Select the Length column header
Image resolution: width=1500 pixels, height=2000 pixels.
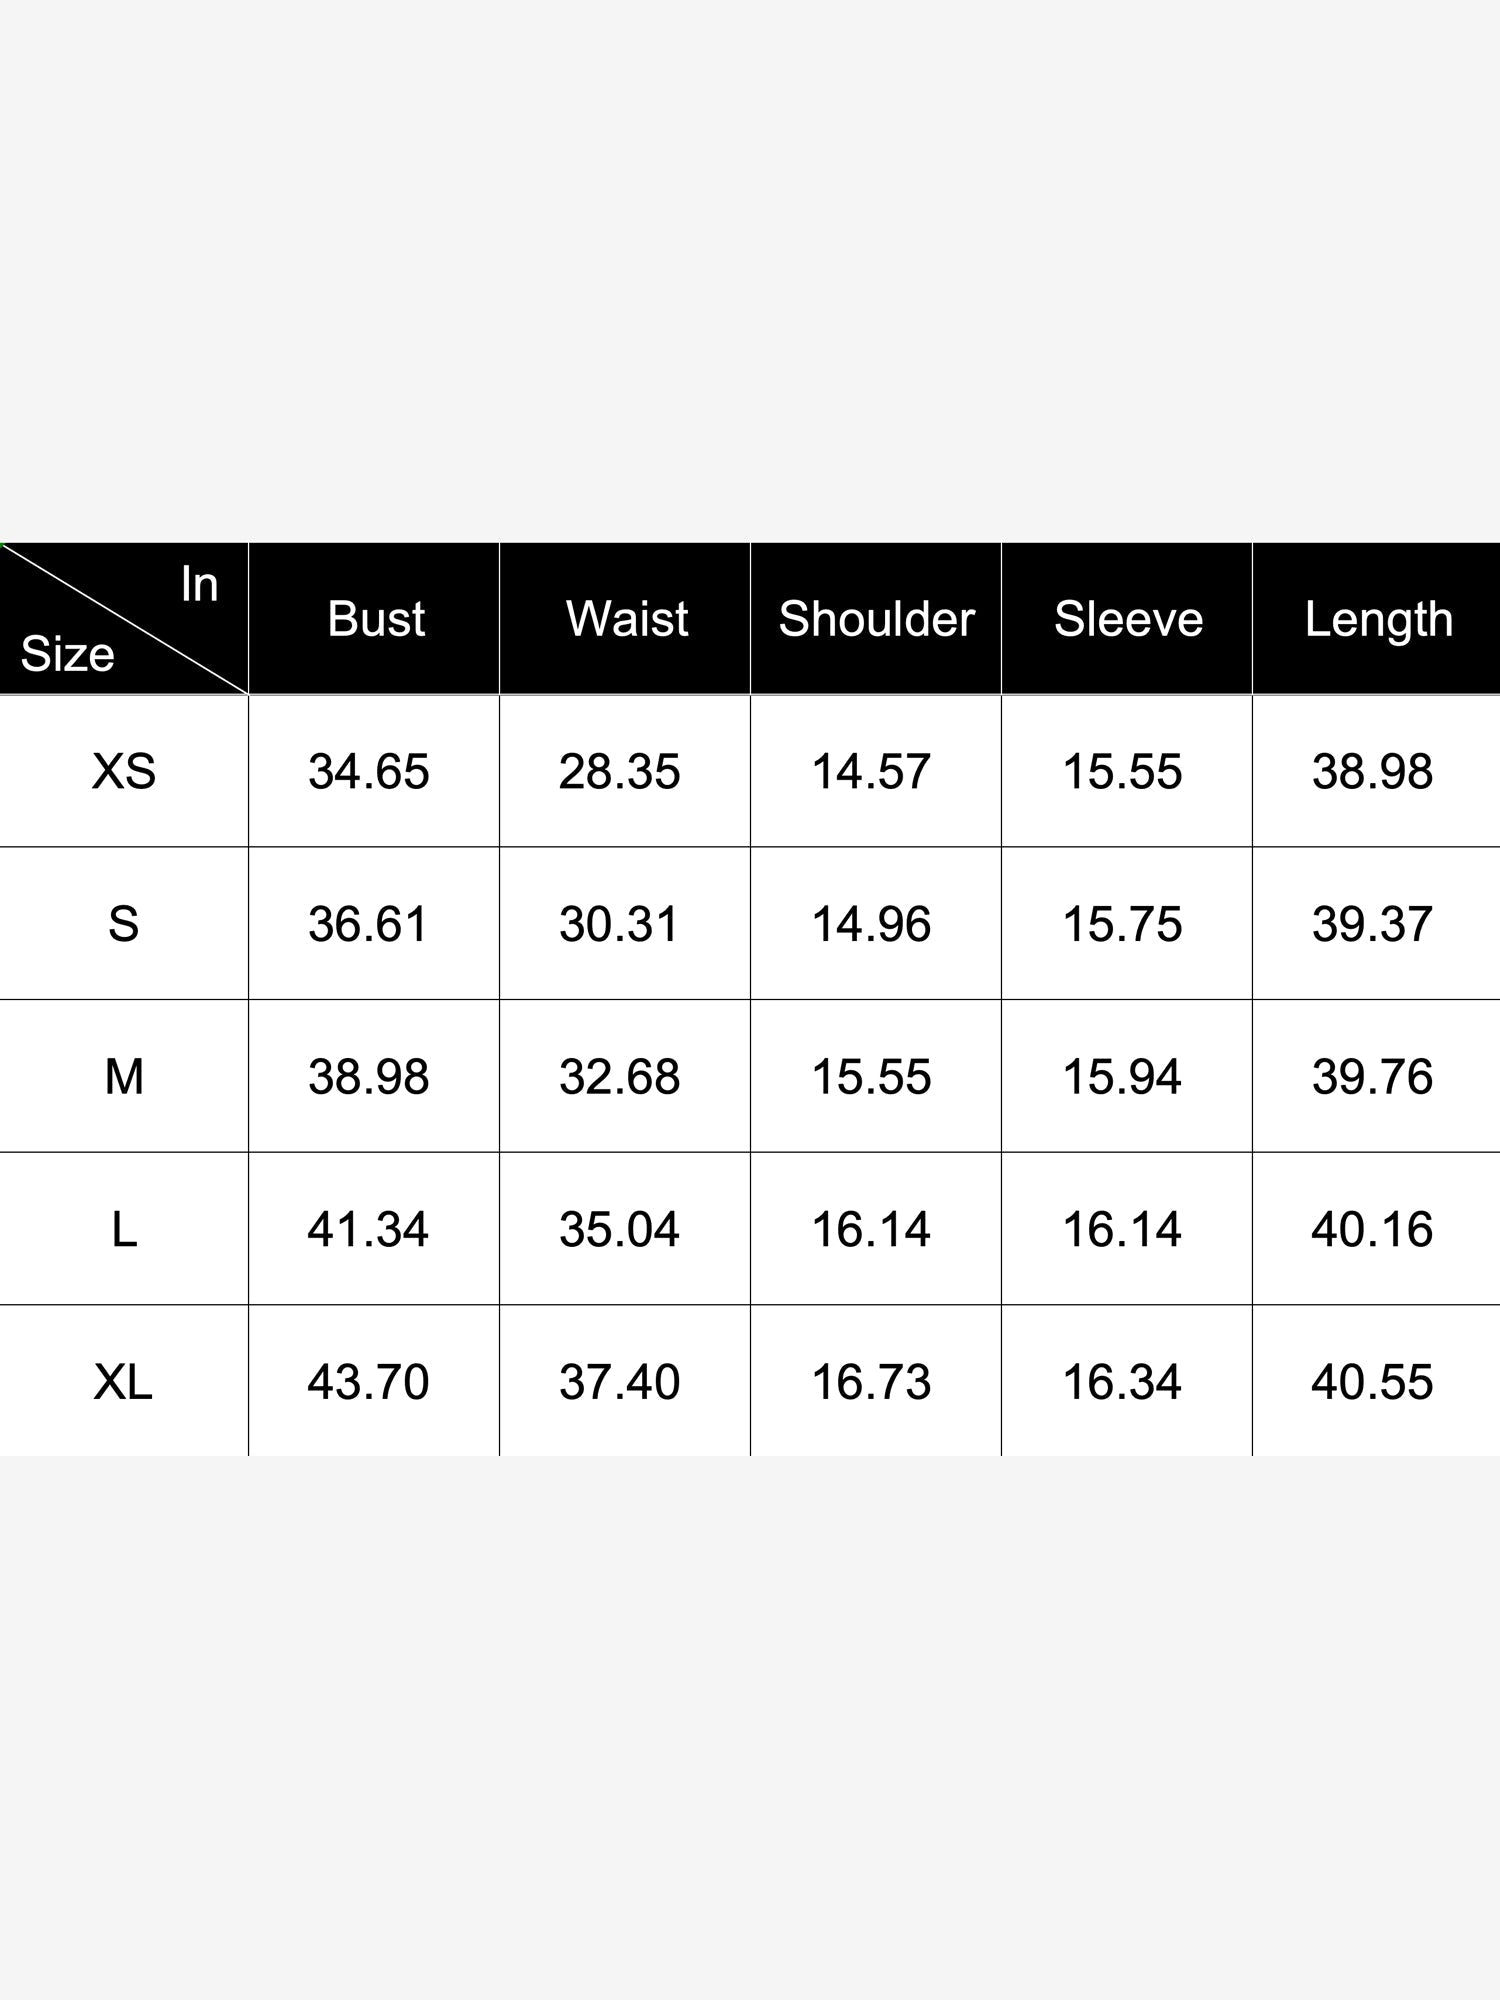[x=1378, y=620]
